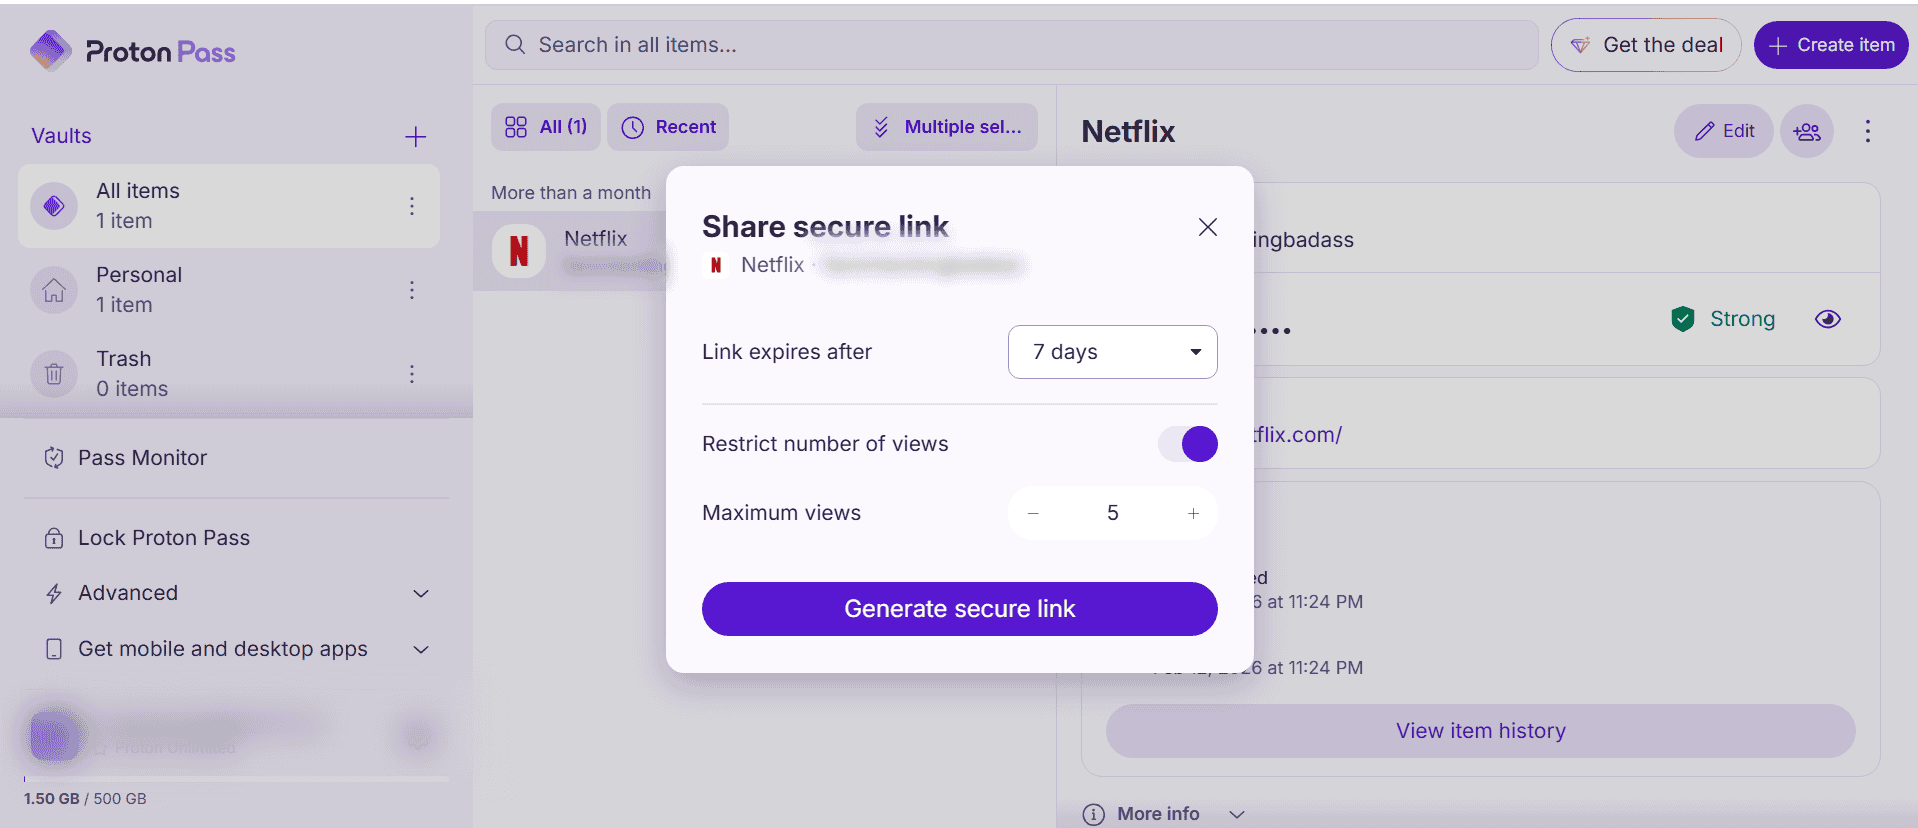The width and height of the screenshot is (1918, 828).
Task: Close the Share secure link dialog
Action: [x=1207, y=227]
